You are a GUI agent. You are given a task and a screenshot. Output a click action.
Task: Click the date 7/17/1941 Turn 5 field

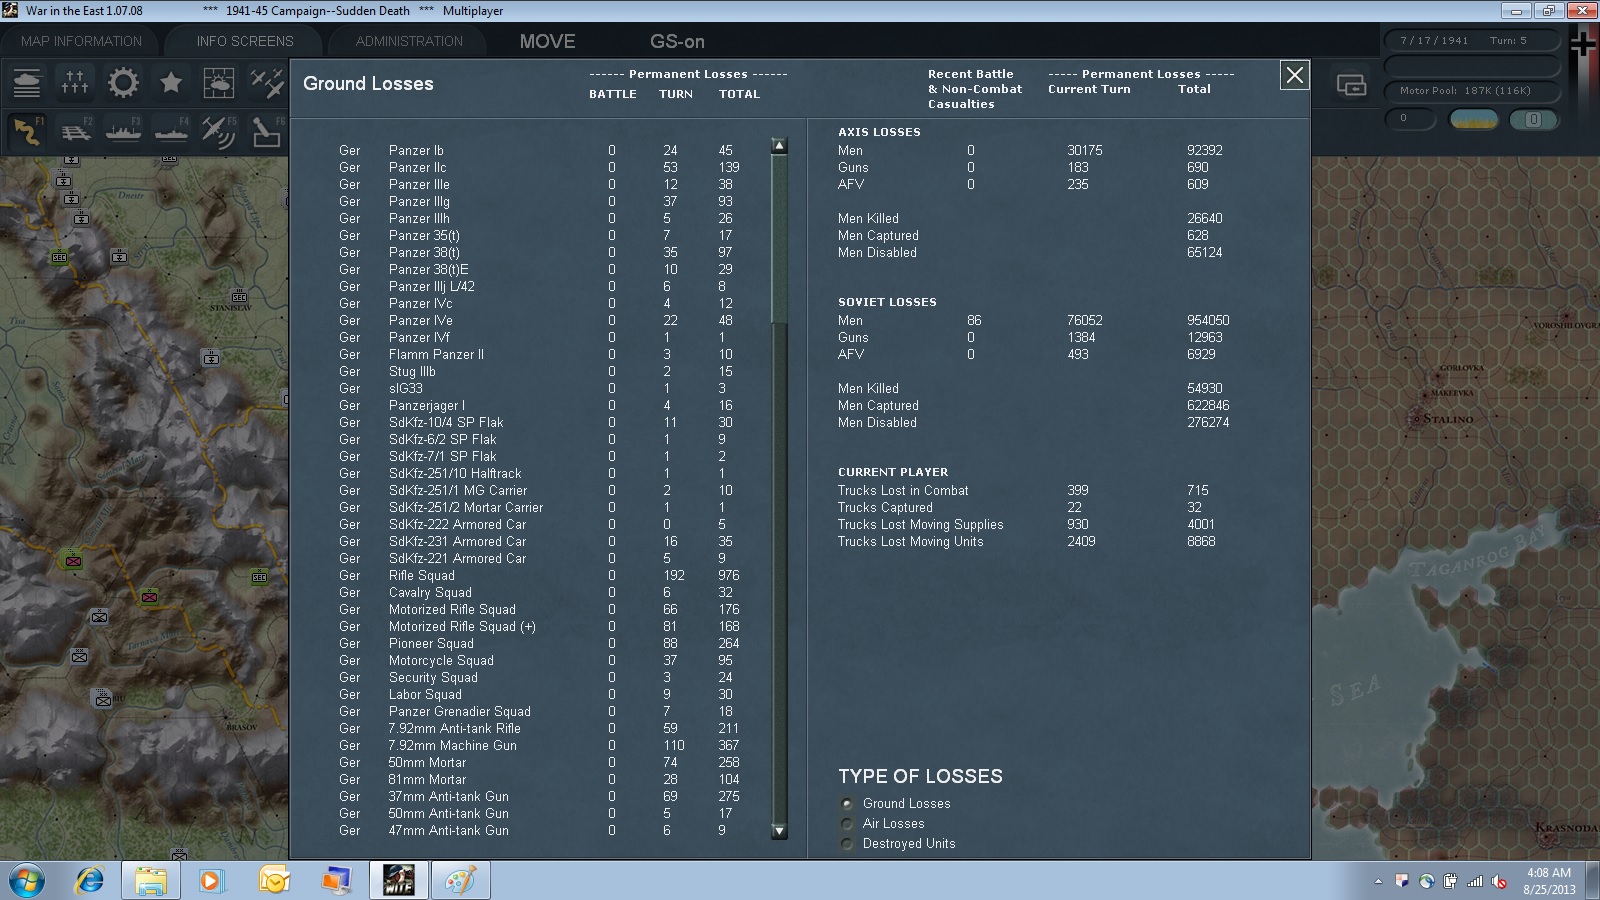(1472, 40)
